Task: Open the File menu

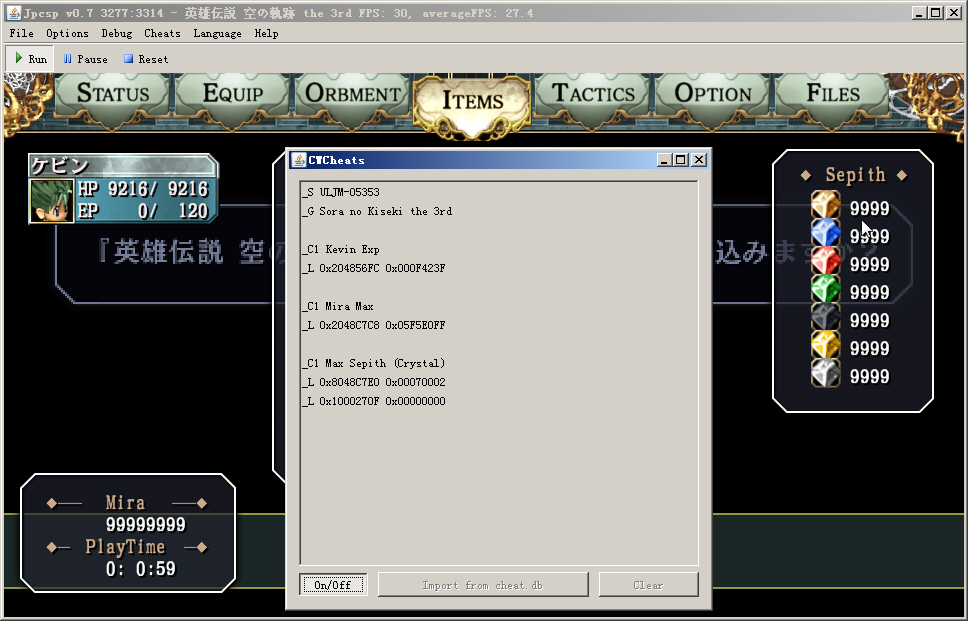Action: tap(22, 33)
